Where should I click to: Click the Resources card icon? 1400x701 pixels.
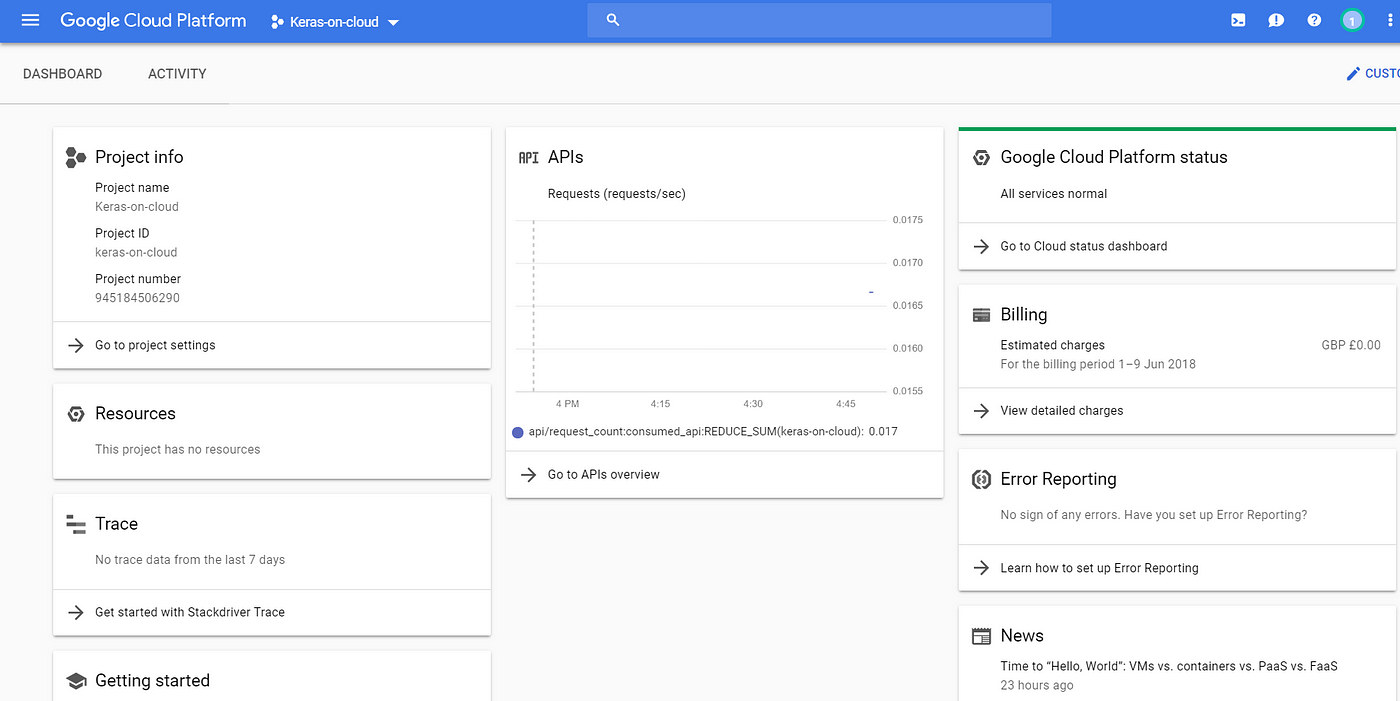coord(75,414)
